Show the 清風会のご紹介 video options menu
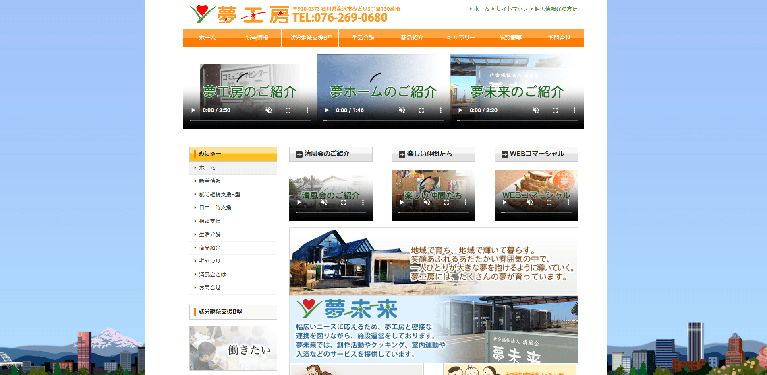This screenshot has width=767, height=375. click(x=363, y=202)
